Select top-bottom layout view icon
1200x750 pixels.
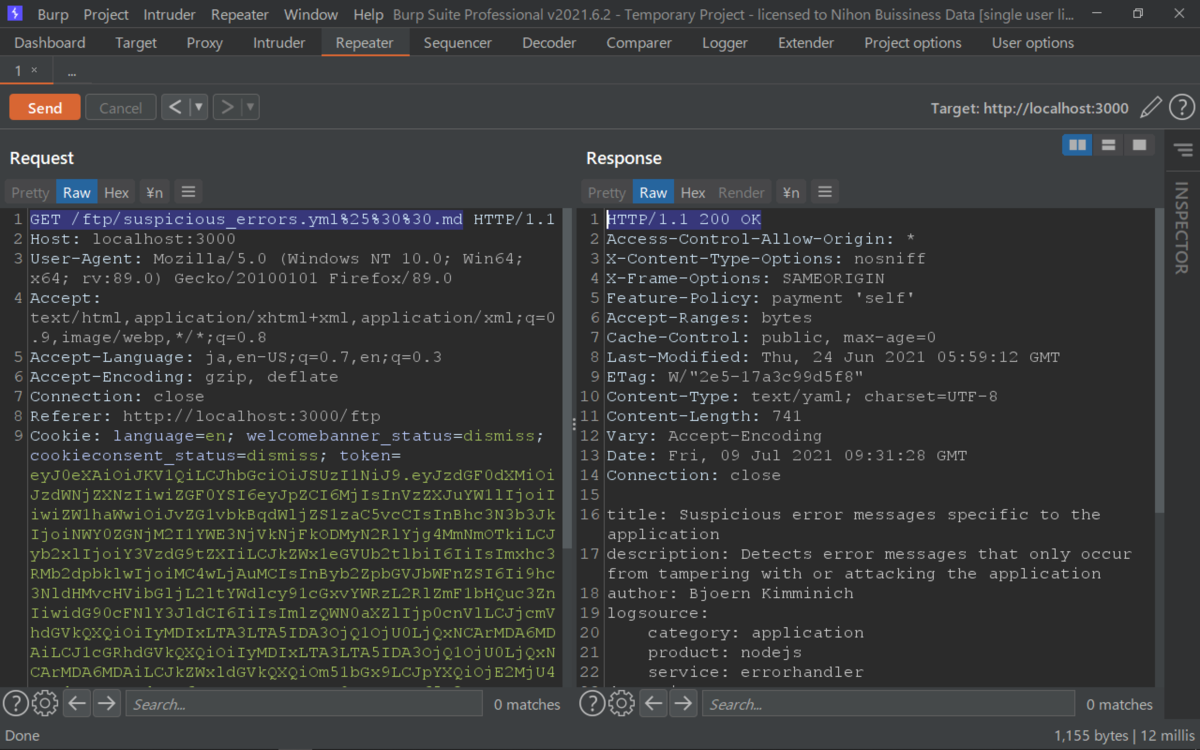(x=1108, y=145)
